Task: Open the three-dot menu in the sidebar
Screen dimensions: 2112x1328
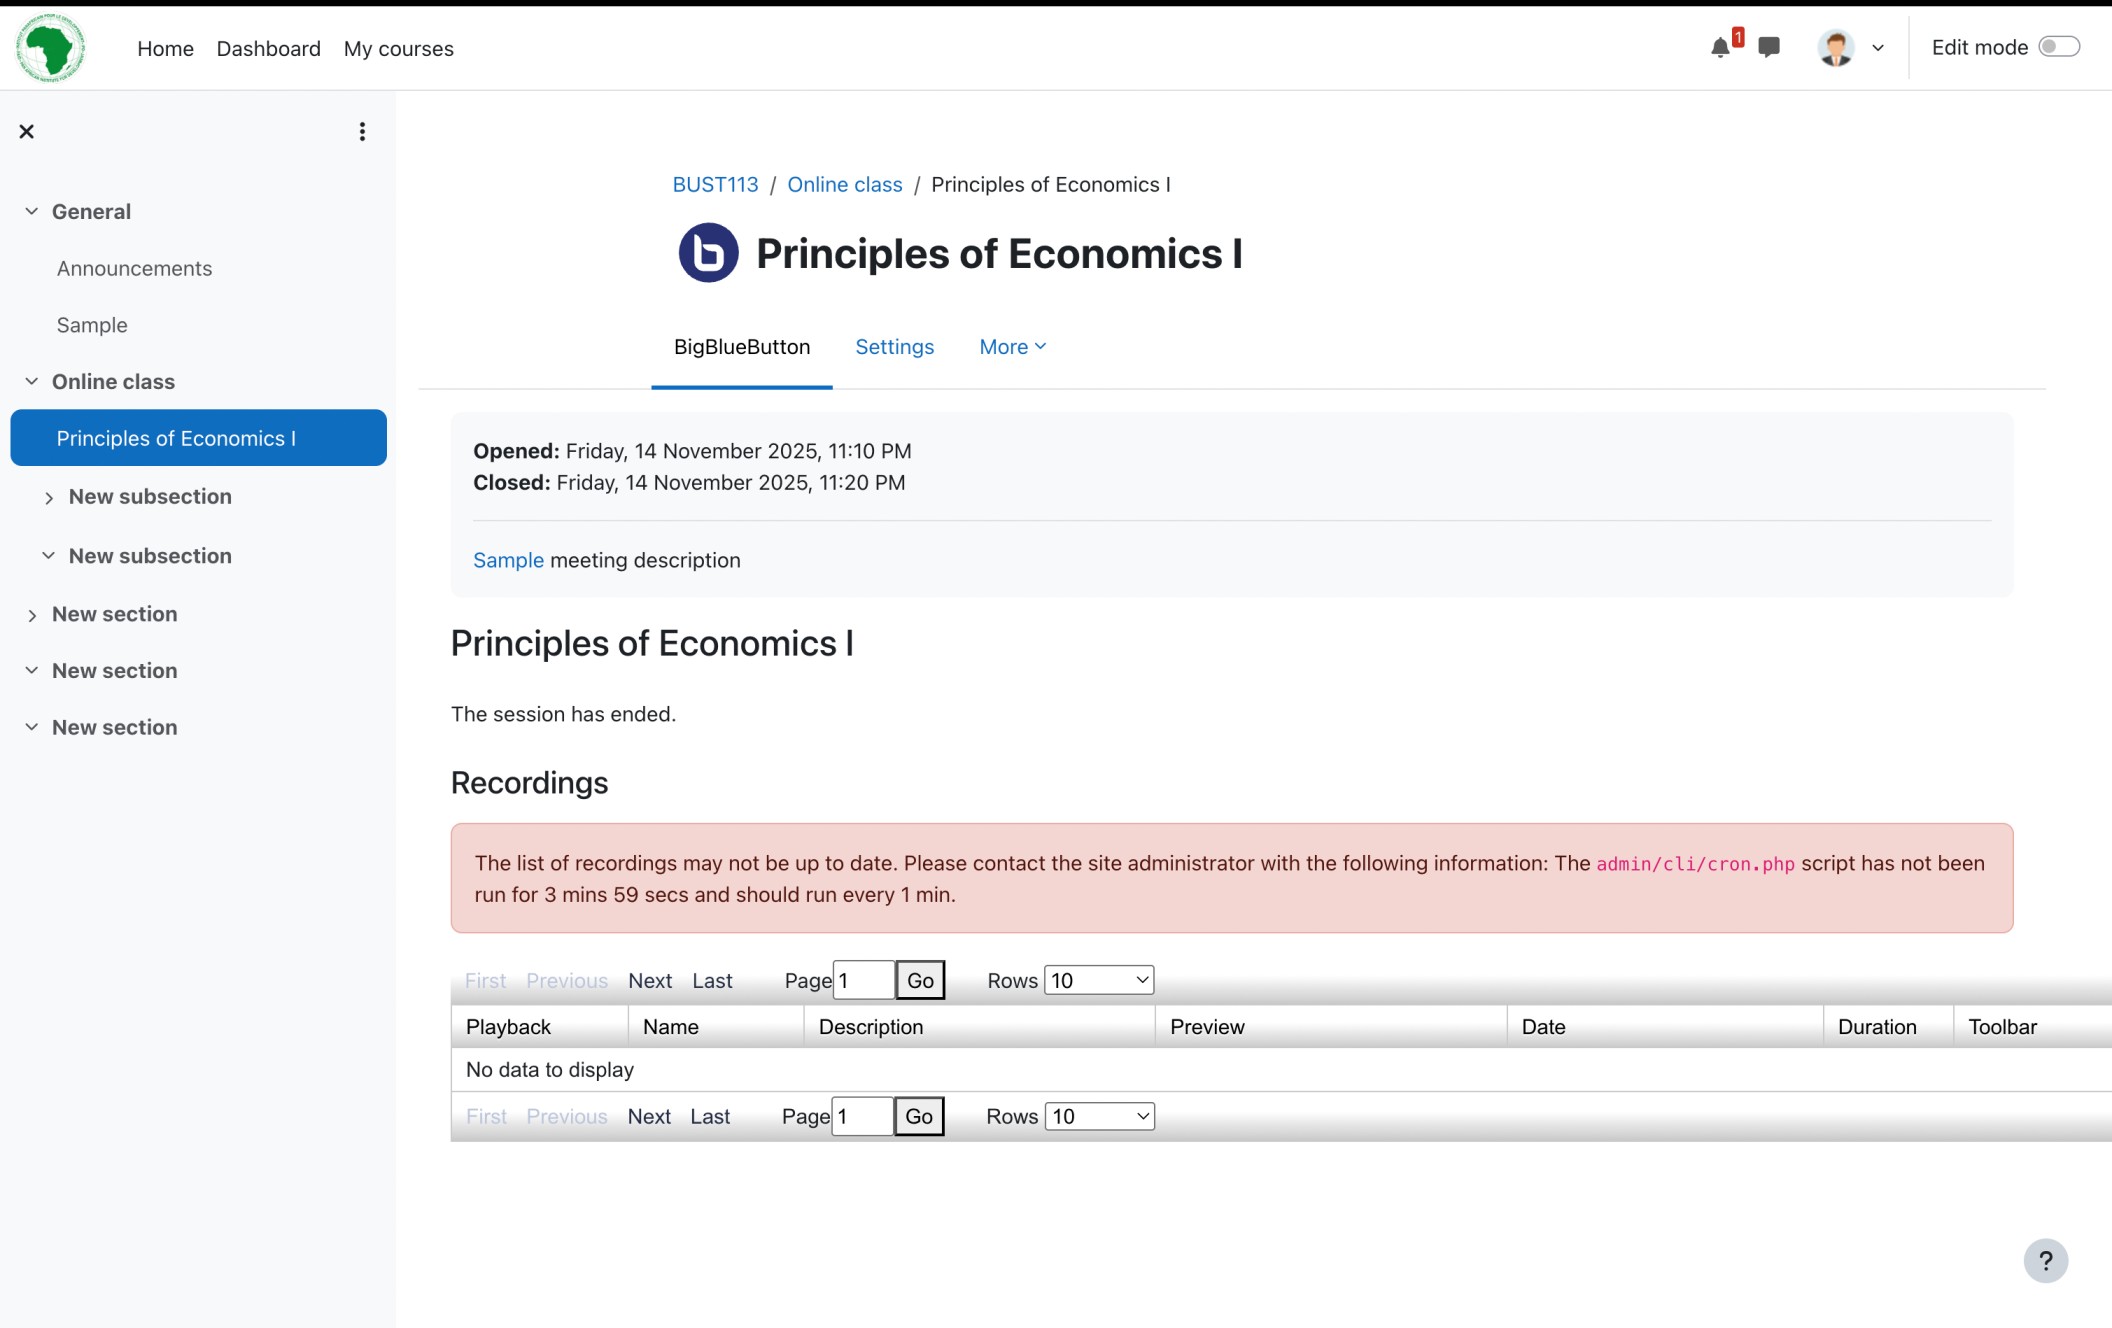Action: (362, 131)
